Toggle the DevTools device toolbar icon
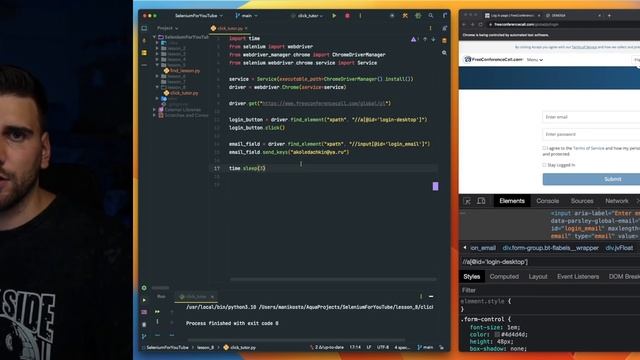 [x=481, y=201]
